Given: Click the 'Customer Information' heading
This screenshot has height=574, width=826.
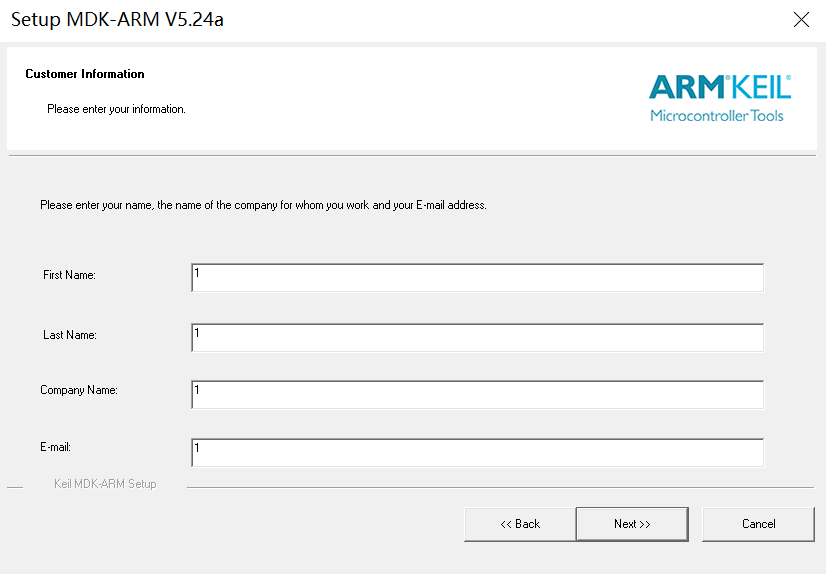Looking at the screenshot, I should [x=85, y=74].
